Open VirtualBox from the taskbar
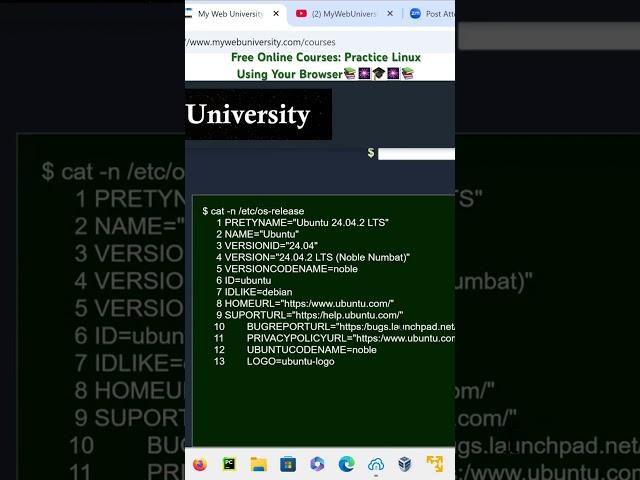The image size is (640, 480). [x=405, y=464]
